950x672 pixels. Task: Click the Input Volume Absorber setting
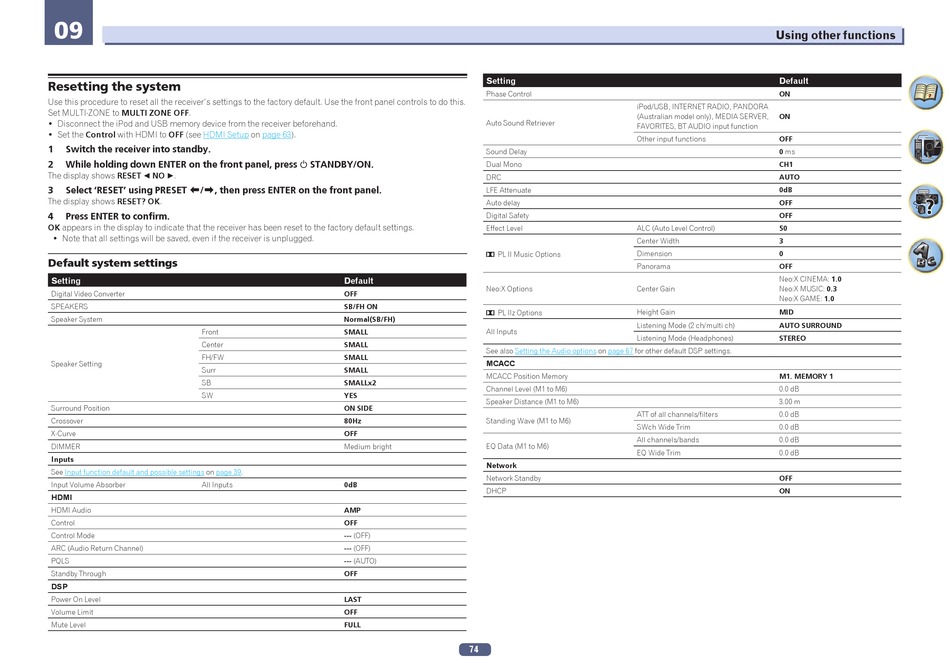88,485
